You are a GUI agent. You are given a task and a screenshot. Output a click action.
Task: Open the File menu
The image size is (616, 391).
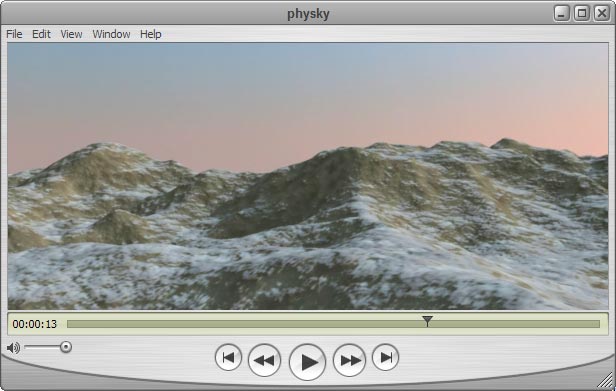click(15, 34)
